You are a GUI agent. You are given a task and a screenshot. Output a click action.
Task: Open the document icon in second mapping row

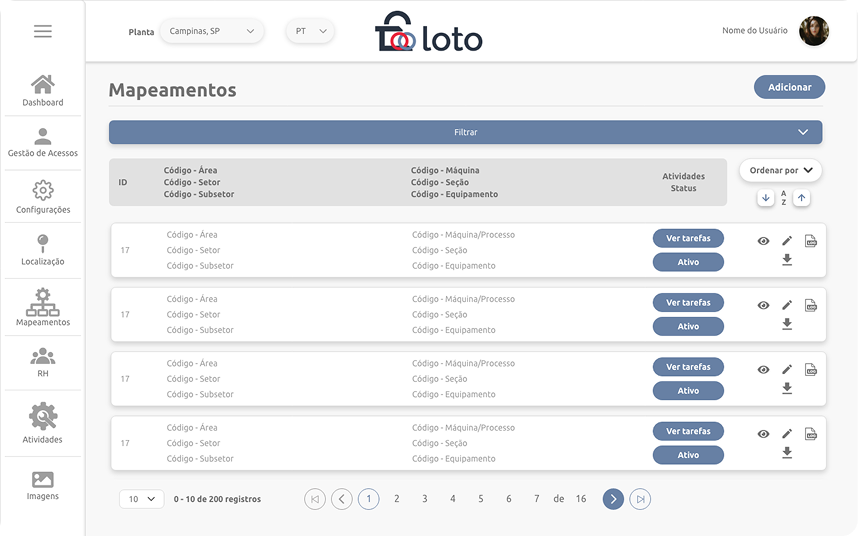click(810, 305)
